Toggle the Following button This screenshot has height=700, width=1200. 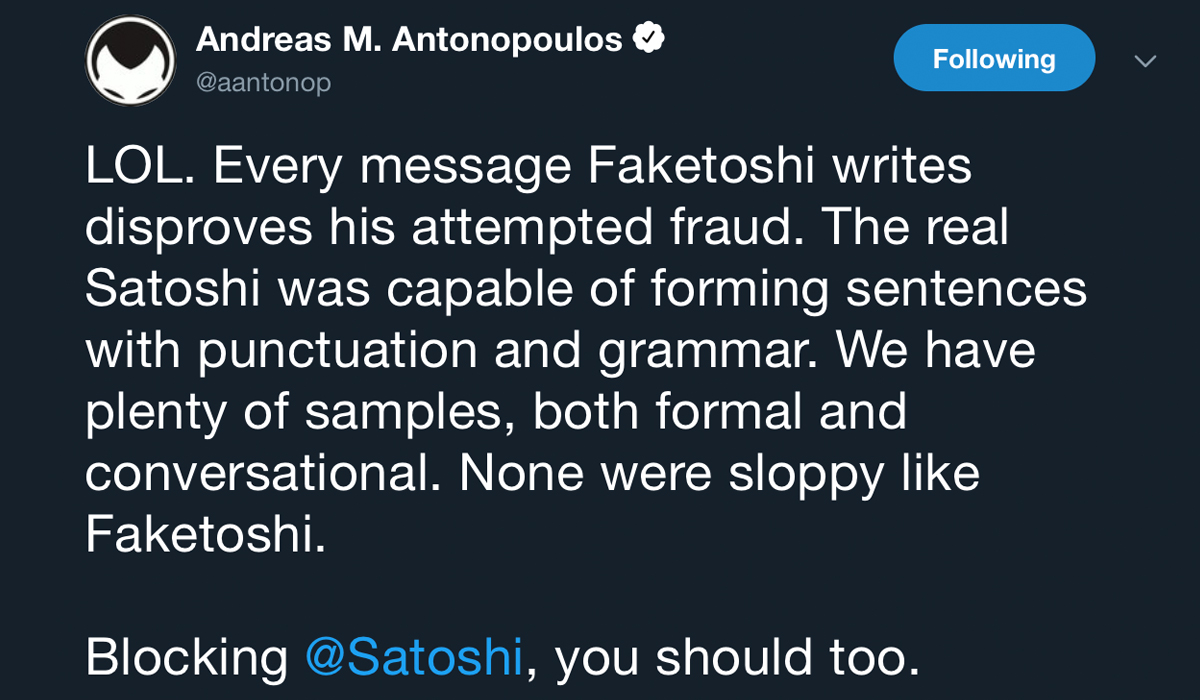(993, 59)
